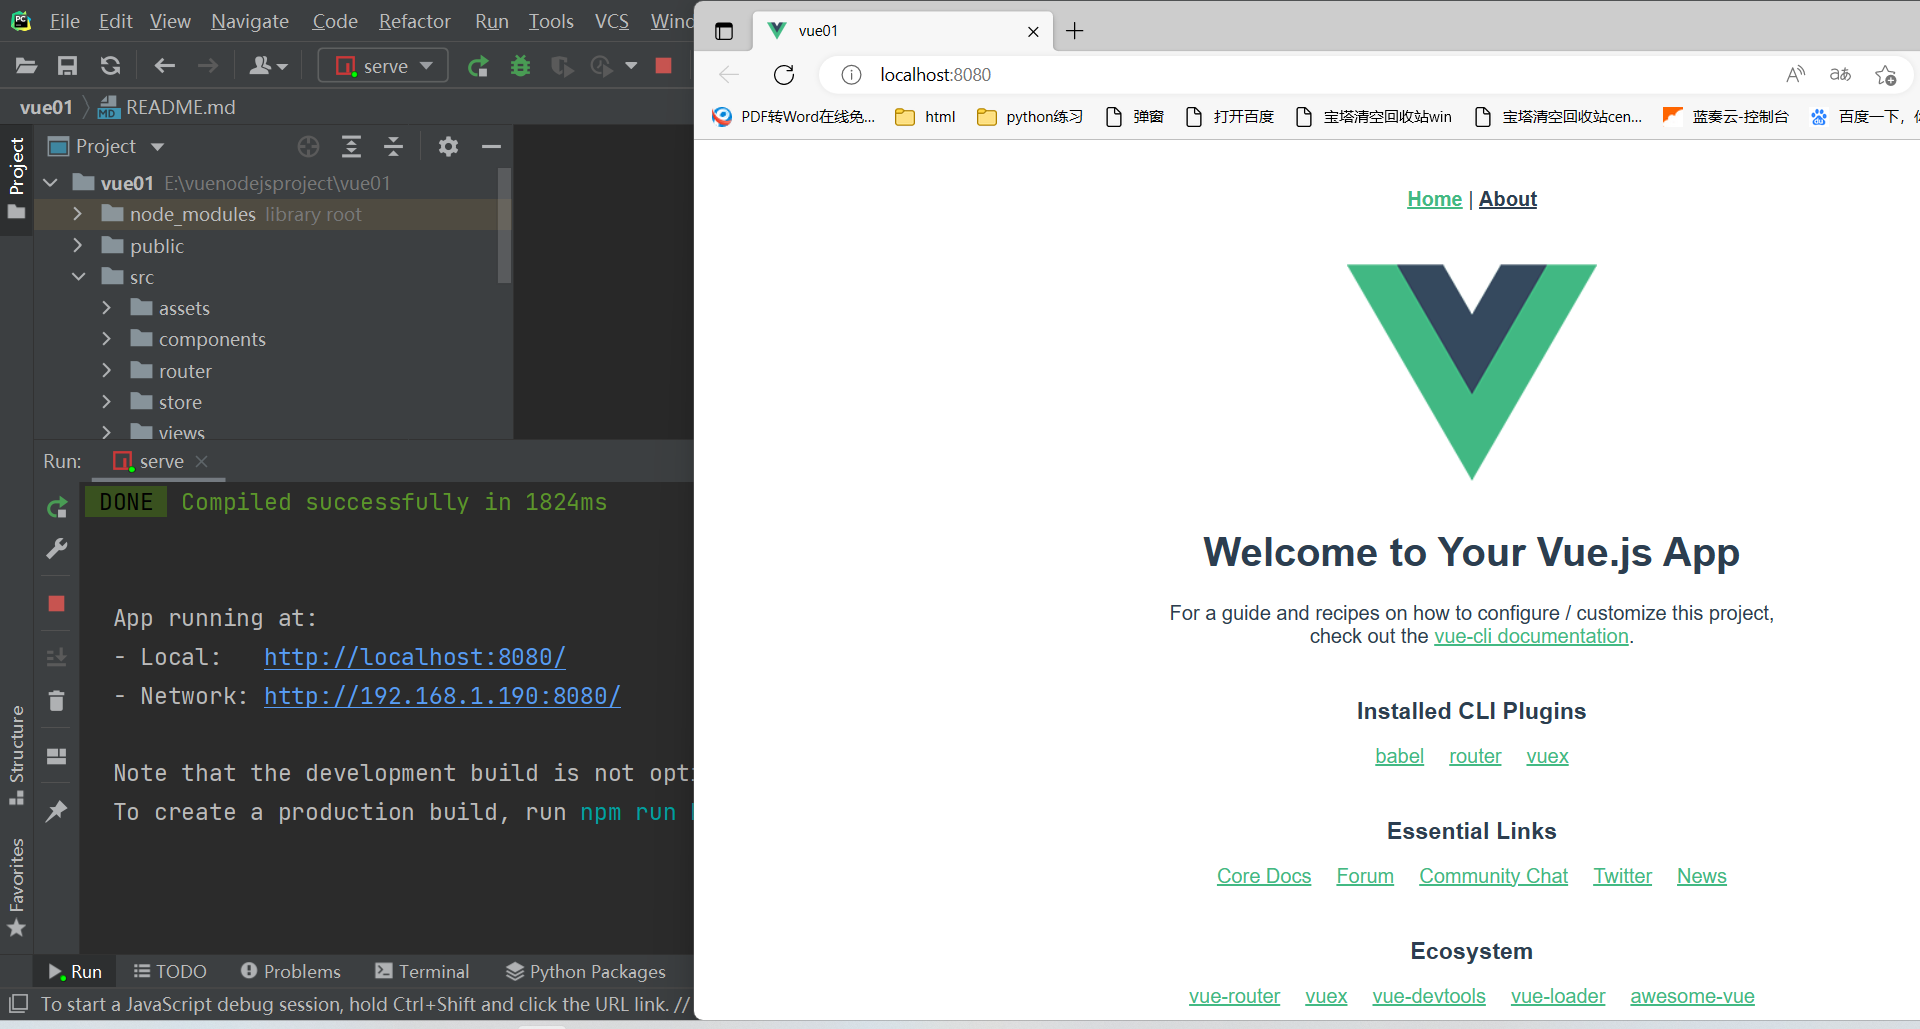The height and width of the screenshot is (1029, 1920).
Task: Open the TODO tool window
Action: [x=170, y=972]
